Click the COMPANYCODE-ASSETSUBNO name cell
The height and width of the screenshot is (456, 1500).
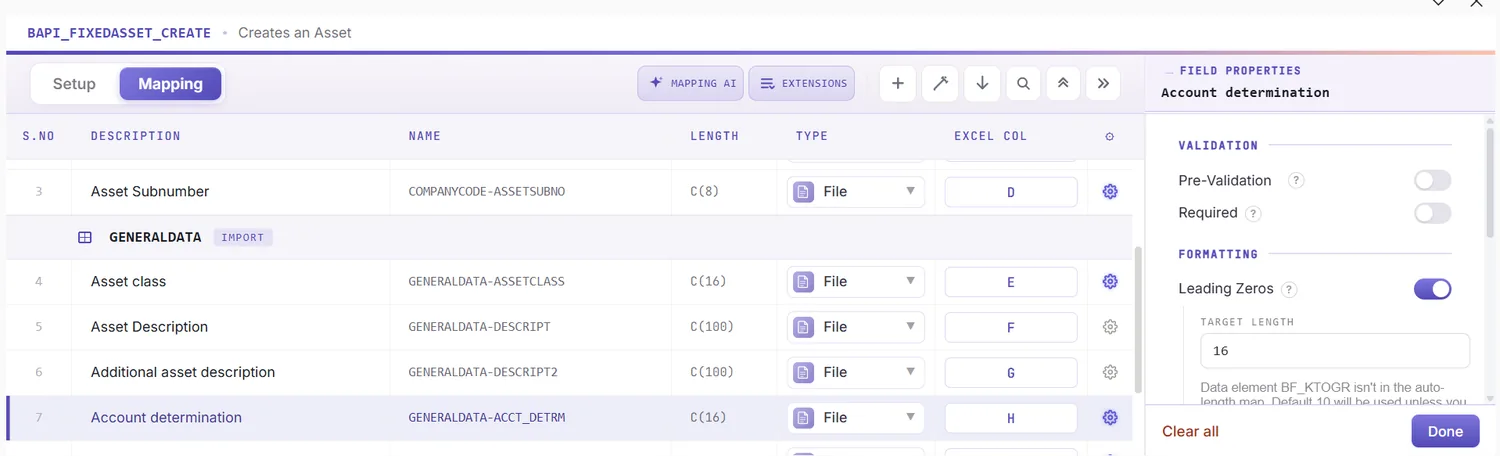pyautogui.click(x=487, y=192)
